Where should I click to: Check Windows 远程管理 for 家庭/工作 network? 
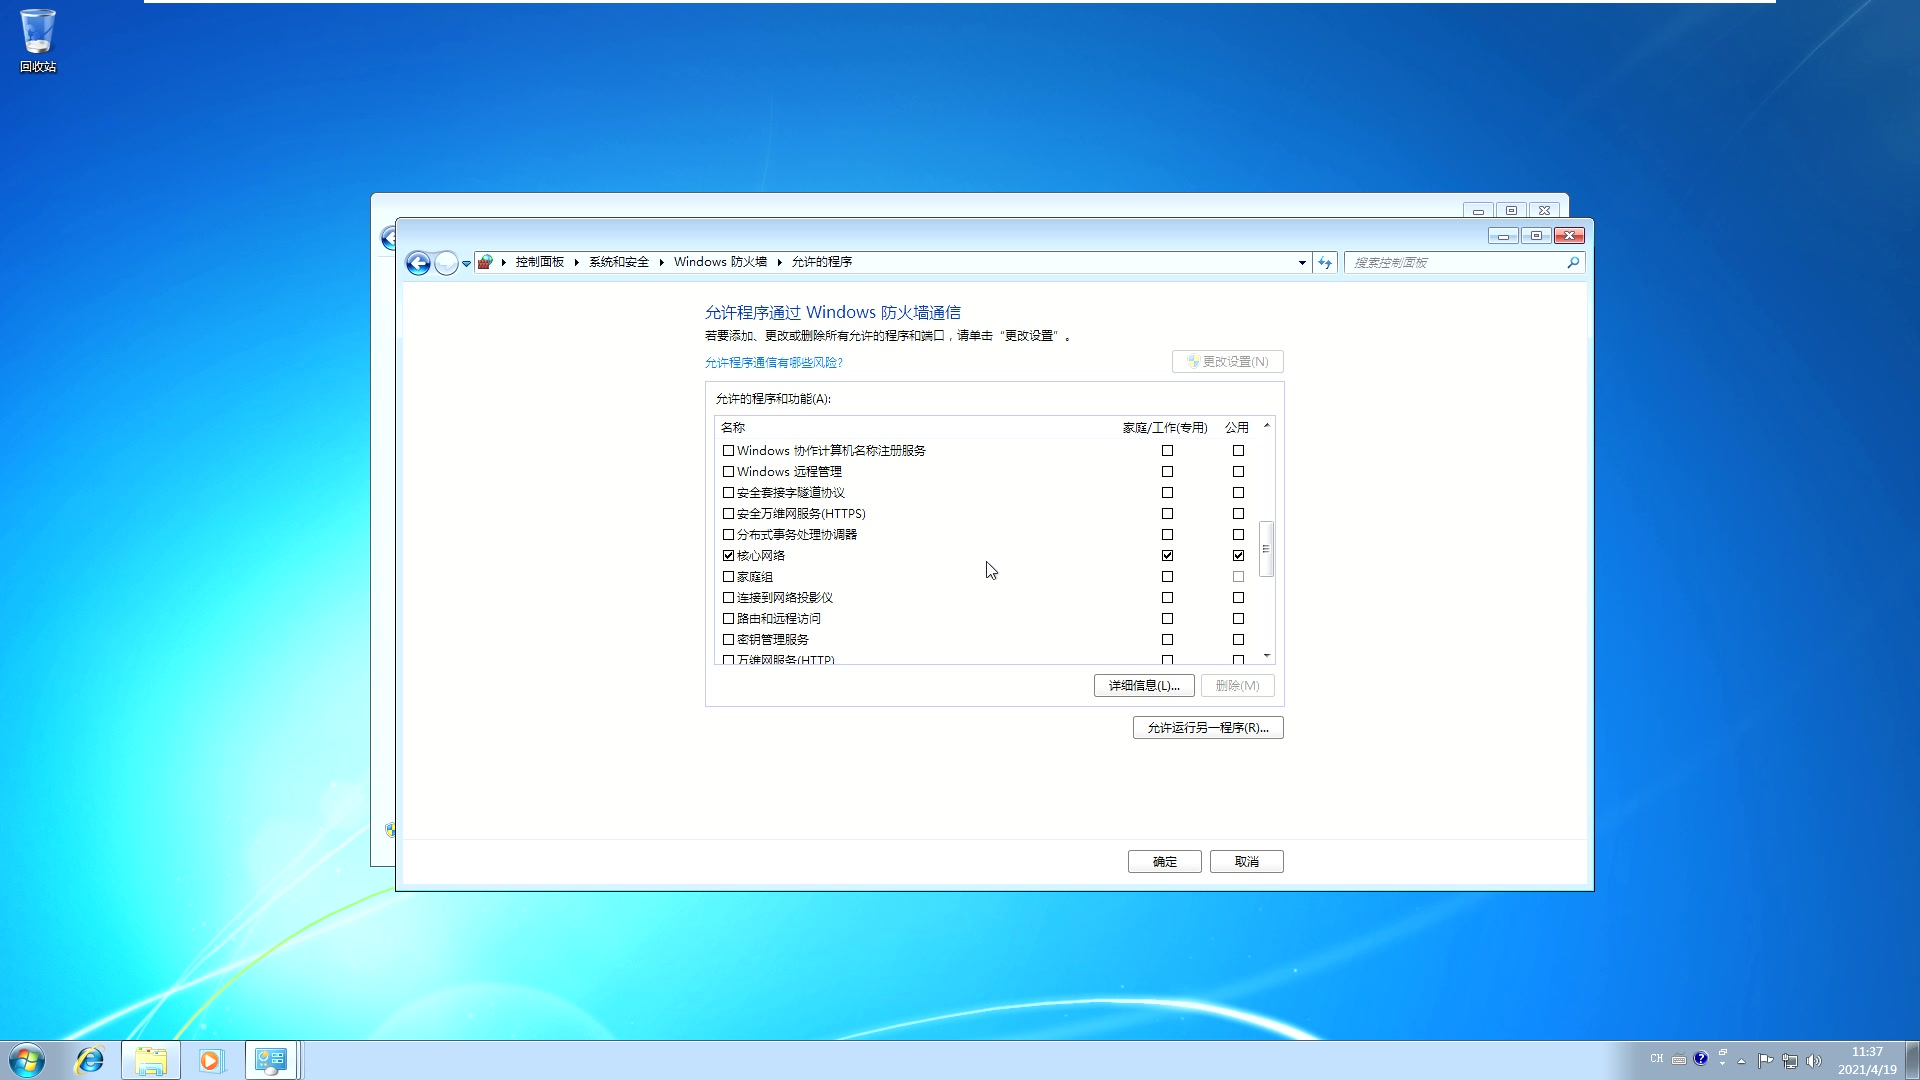point(1167,471)
